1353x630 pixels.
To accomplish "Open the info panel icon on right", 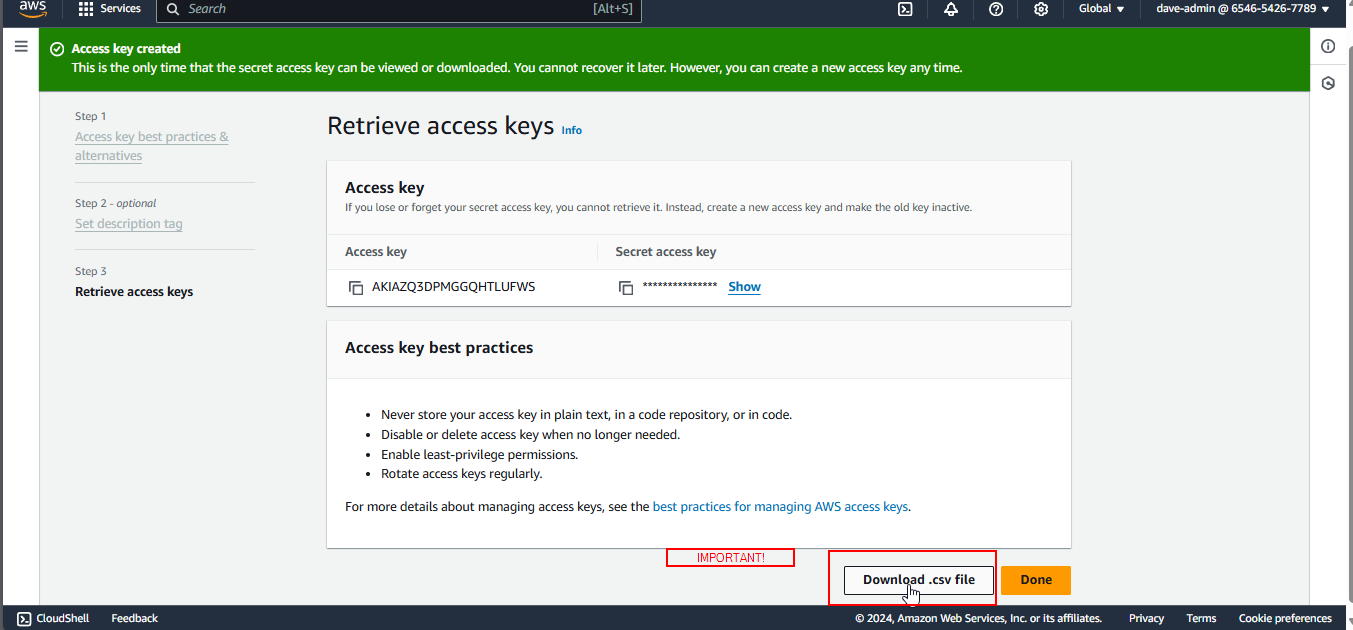I will click(1328, 46).
